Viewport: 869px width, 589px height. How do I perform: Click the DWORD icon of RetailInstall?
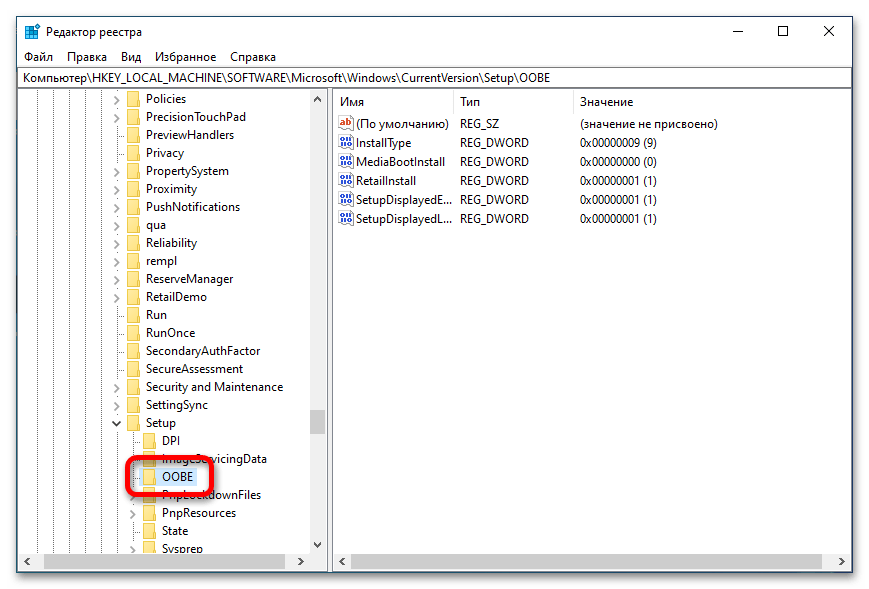[346, 180]
